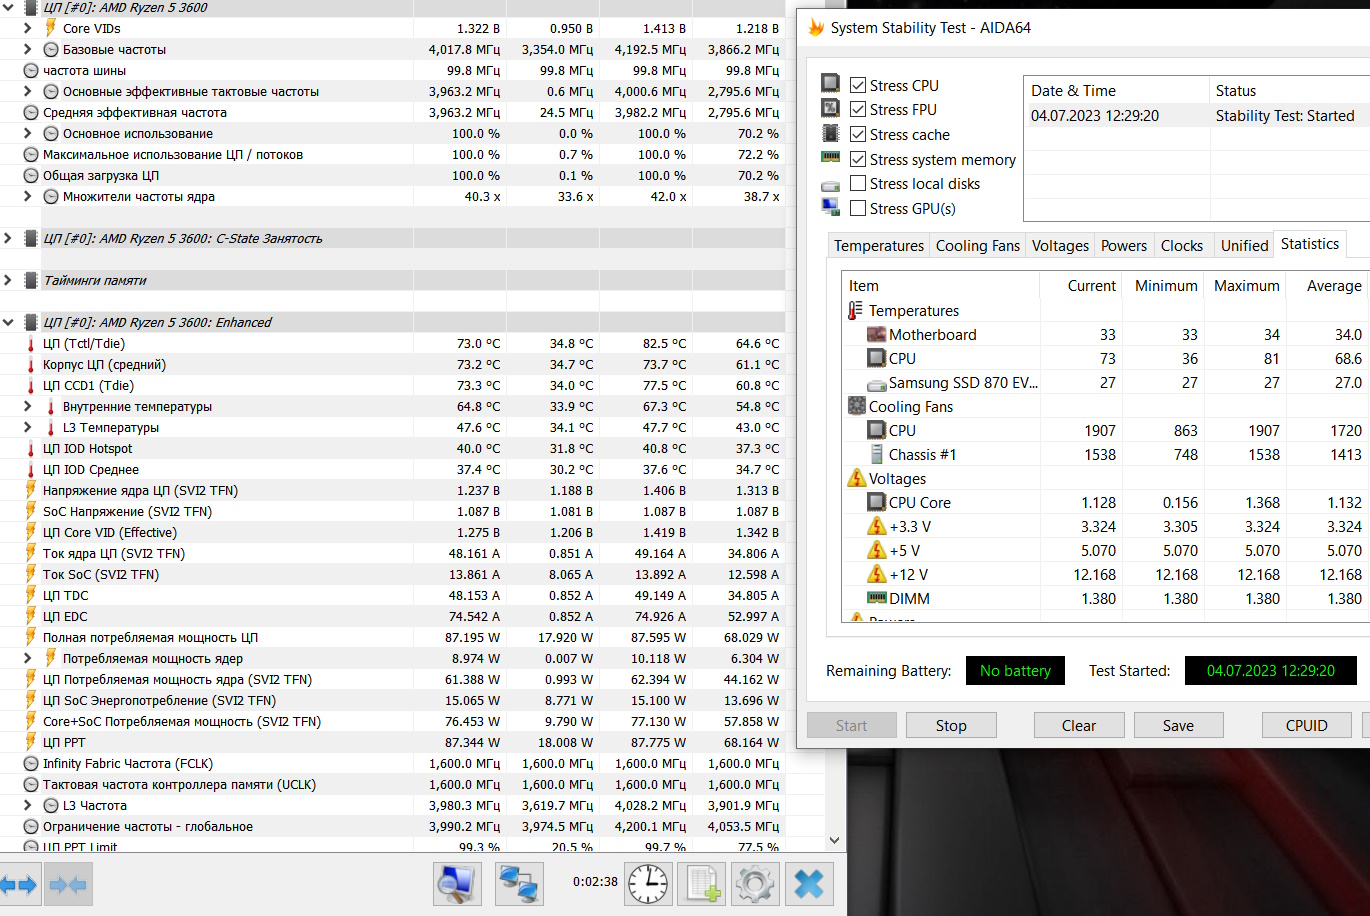1370x916 pixels.
Task: Expand the L3 Температуры row
Action: pyautogui.click(x=27, y=427)
